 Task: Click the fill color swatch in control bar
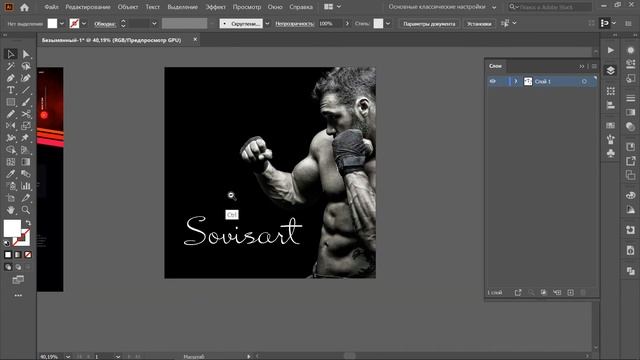[x=52, y=24]
